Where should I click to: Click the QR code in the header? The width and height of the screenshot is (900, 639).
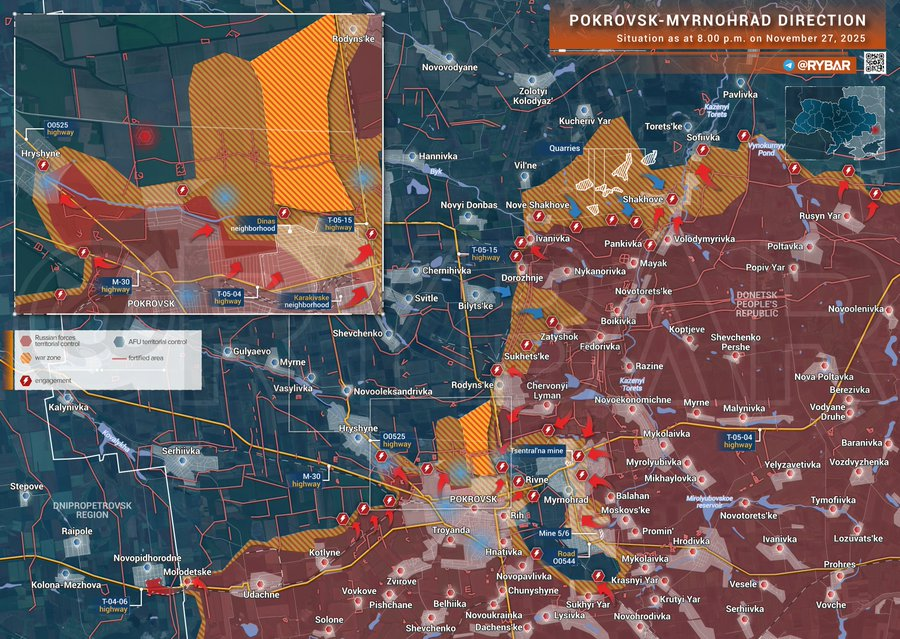pos(875,63)
